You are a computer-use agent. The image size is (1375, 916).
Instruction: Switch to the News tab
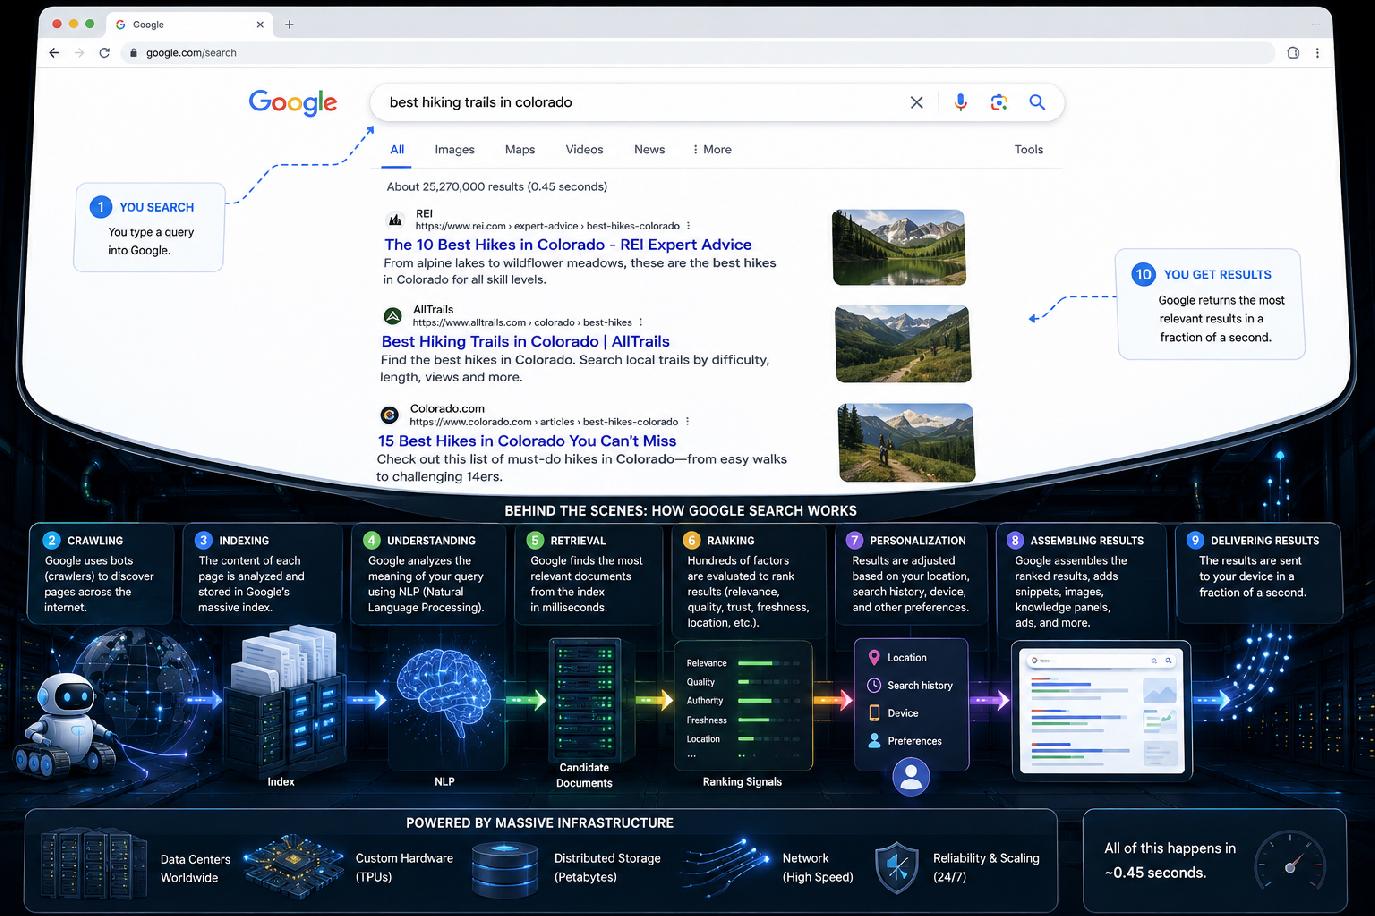coord(649,149)
